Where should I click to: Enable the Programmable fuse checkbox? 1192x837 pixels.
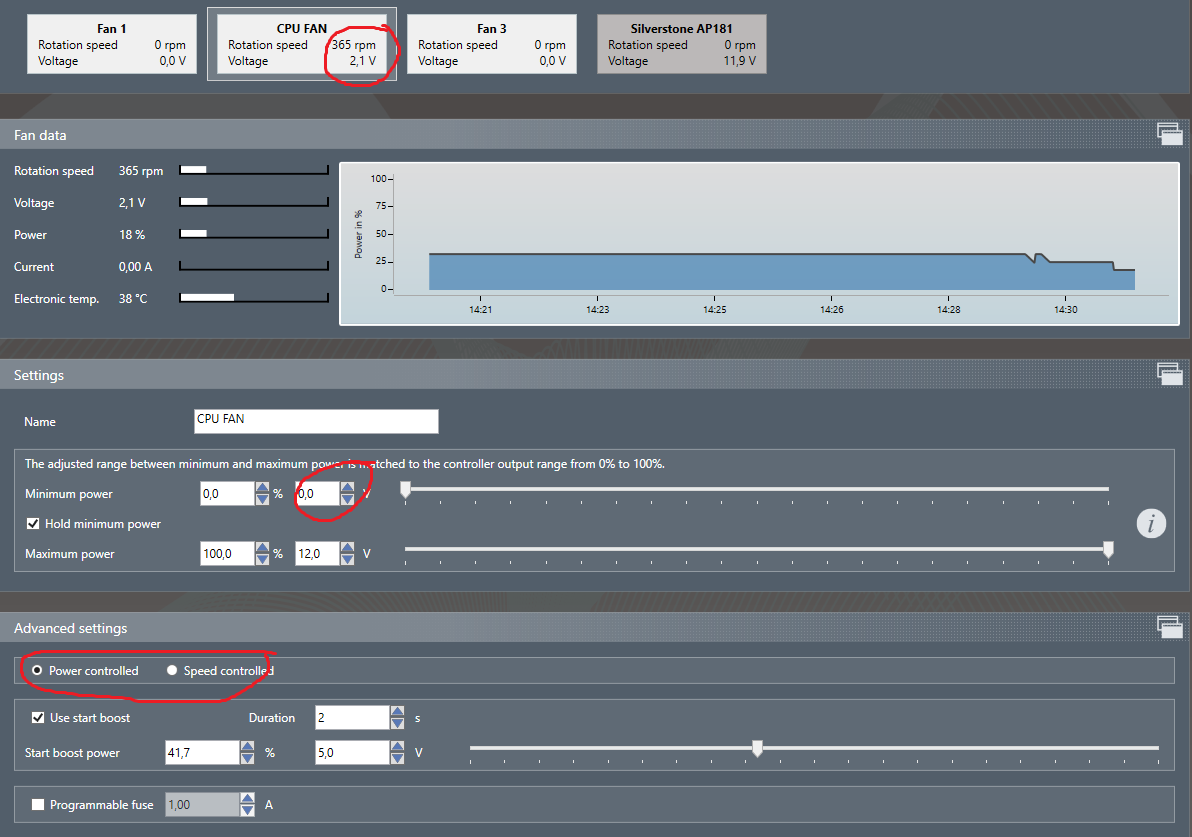[x=38, y=805]
